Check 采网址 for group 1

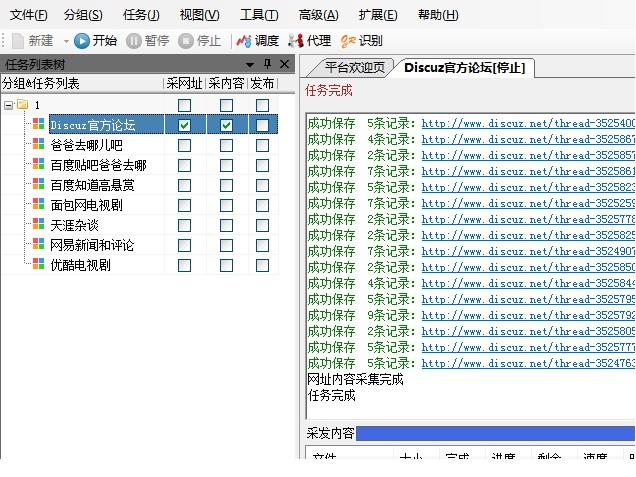(x=185, y=105)
